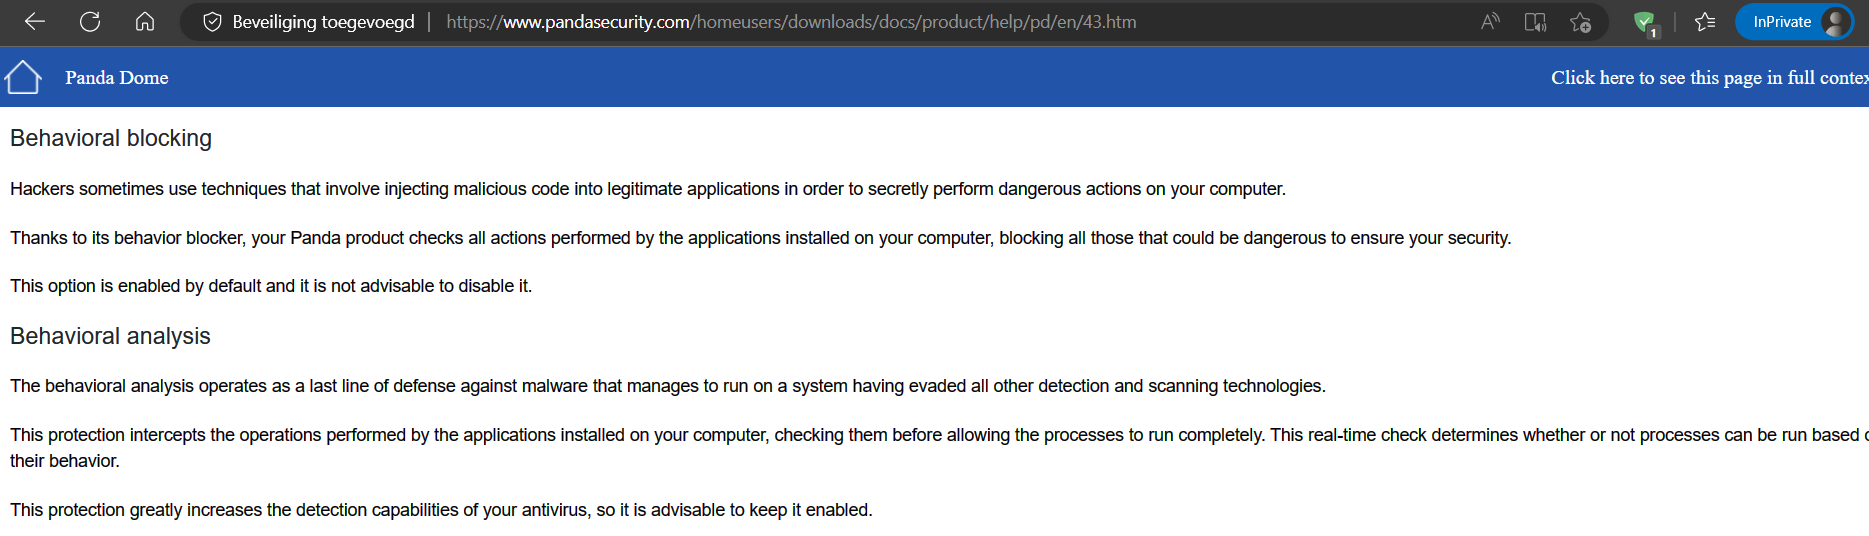Refresh the current page
This screenshot has height=536, width=1869.
point(90,22)
